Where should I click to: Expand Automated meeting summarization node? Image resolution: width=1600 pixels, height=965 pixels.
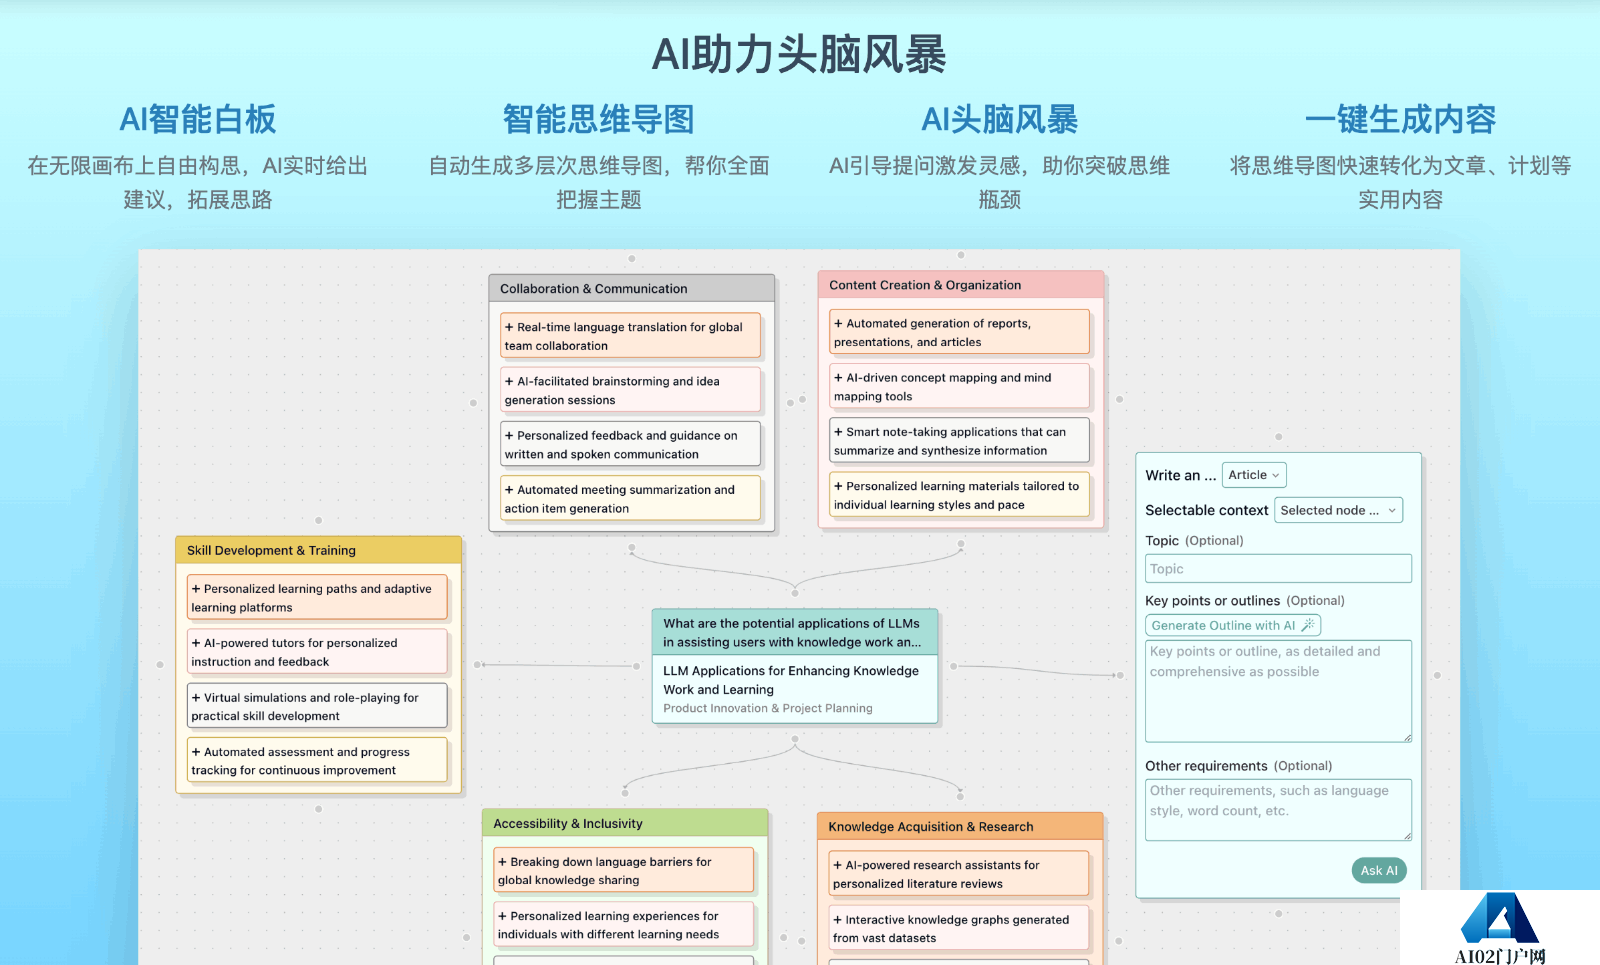(509, 490)
